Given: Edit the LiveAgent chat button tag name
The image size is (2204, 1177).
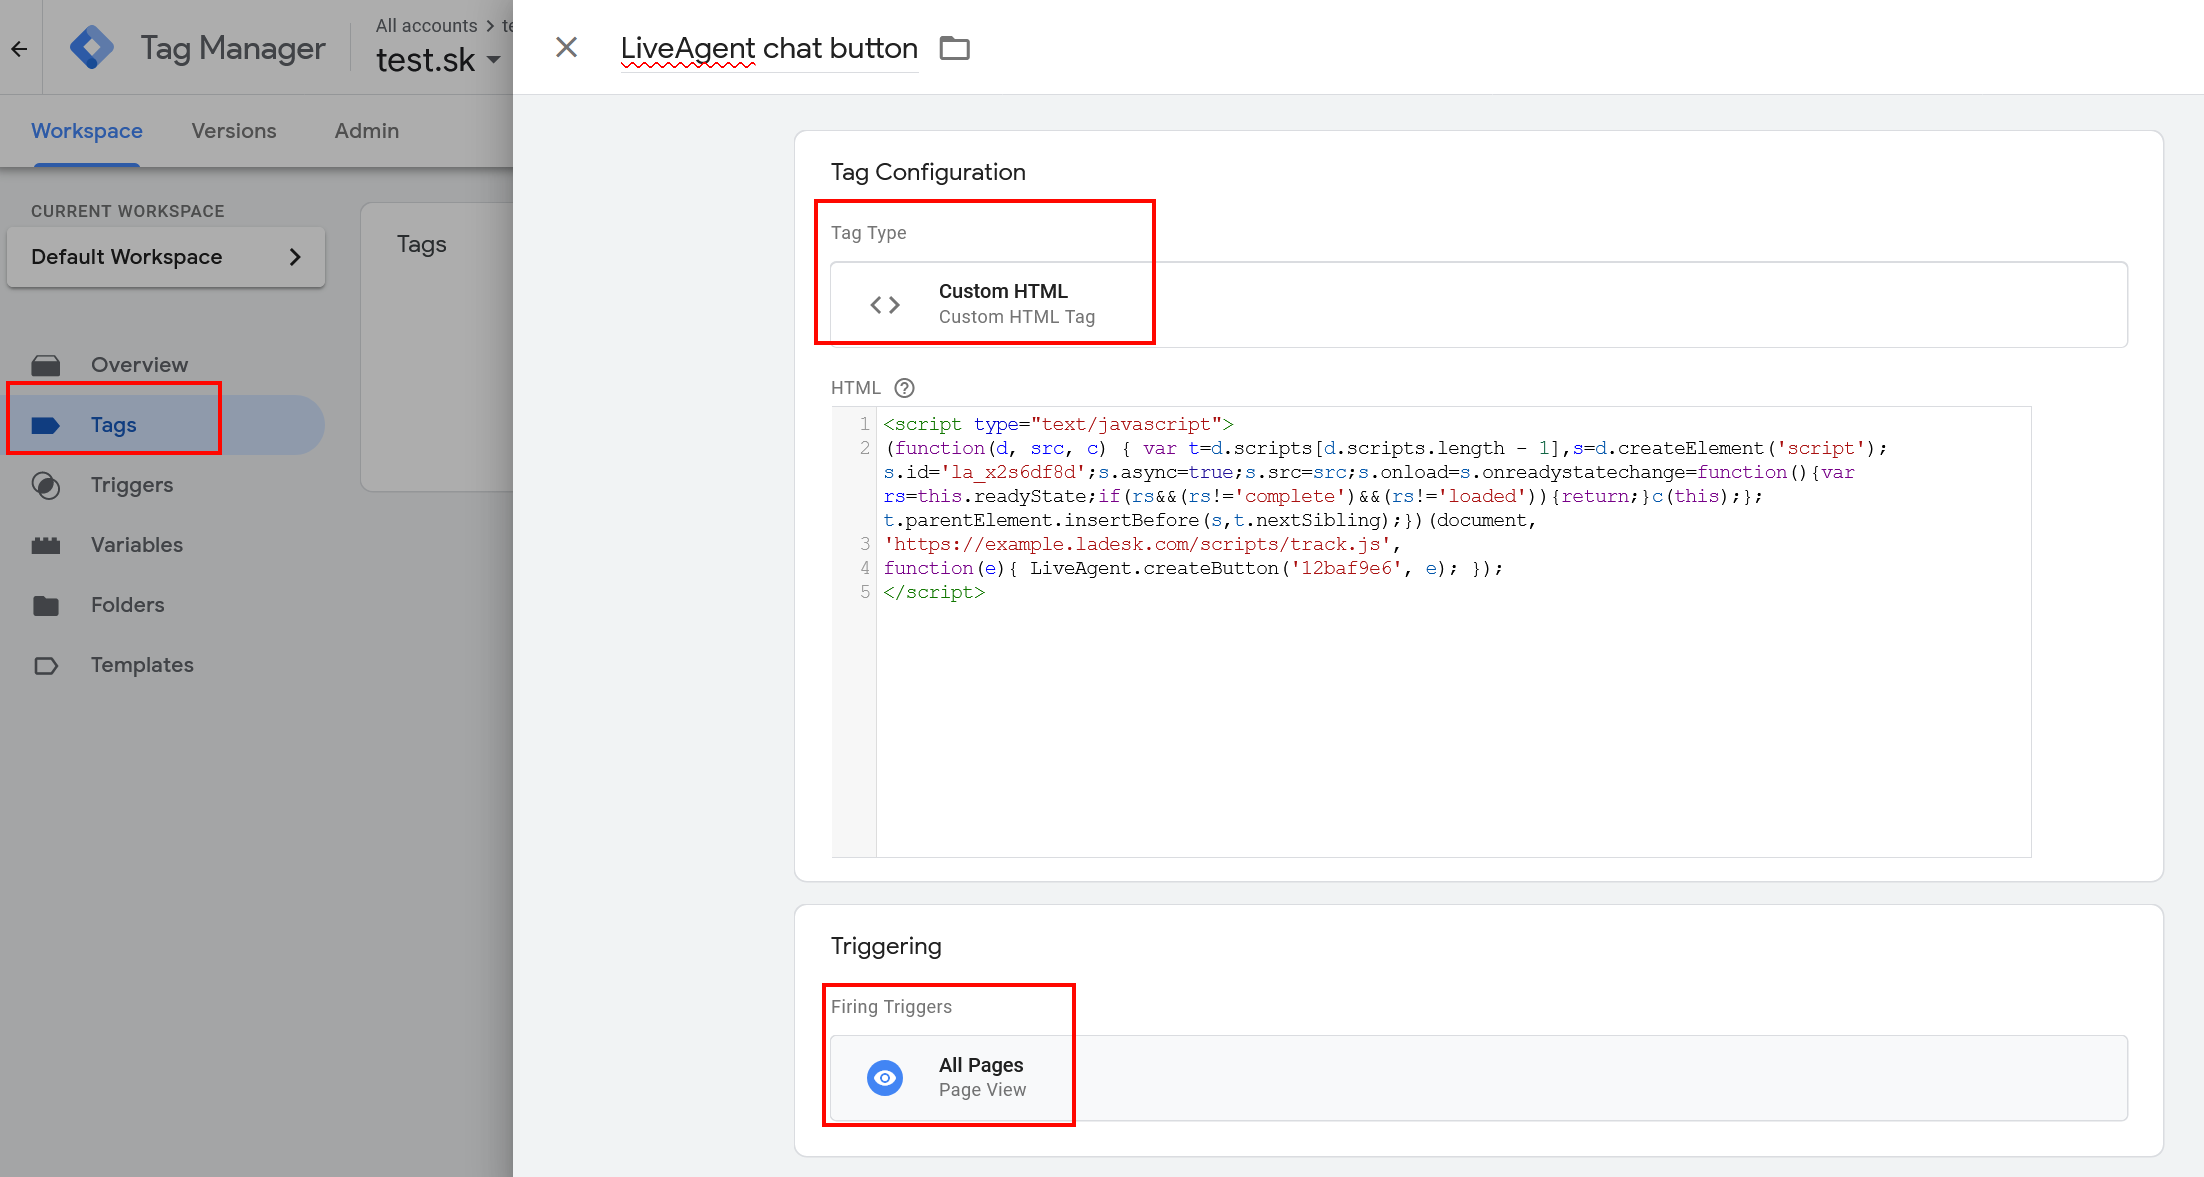Looking at the screenshot, I should [x=768, y=48].
